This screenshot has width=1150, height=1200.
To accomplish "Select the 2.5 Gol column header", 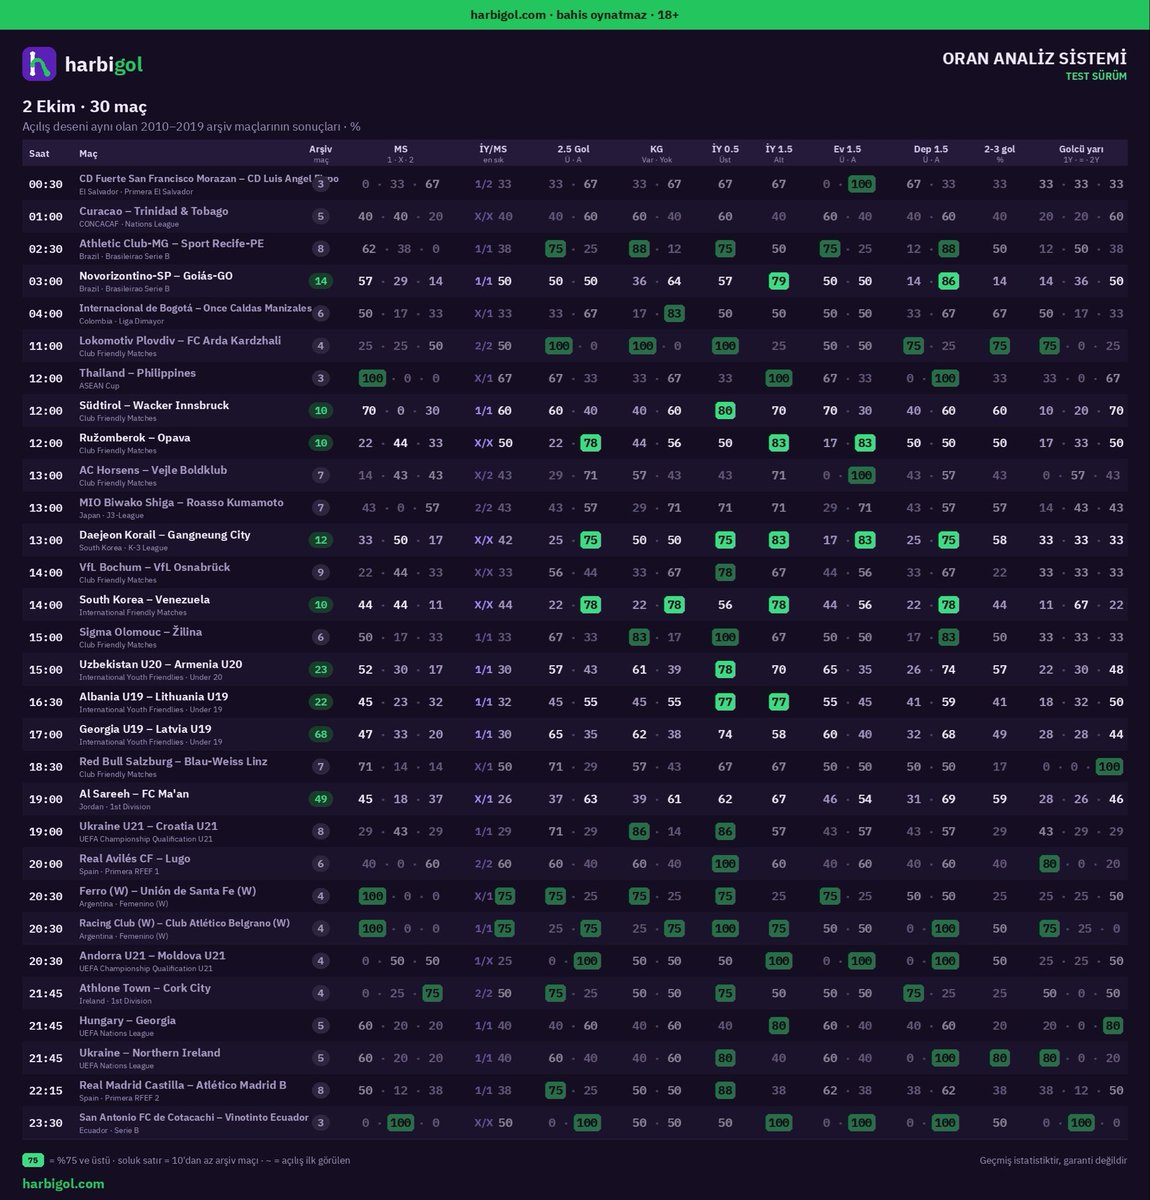I will coord(573,153).
